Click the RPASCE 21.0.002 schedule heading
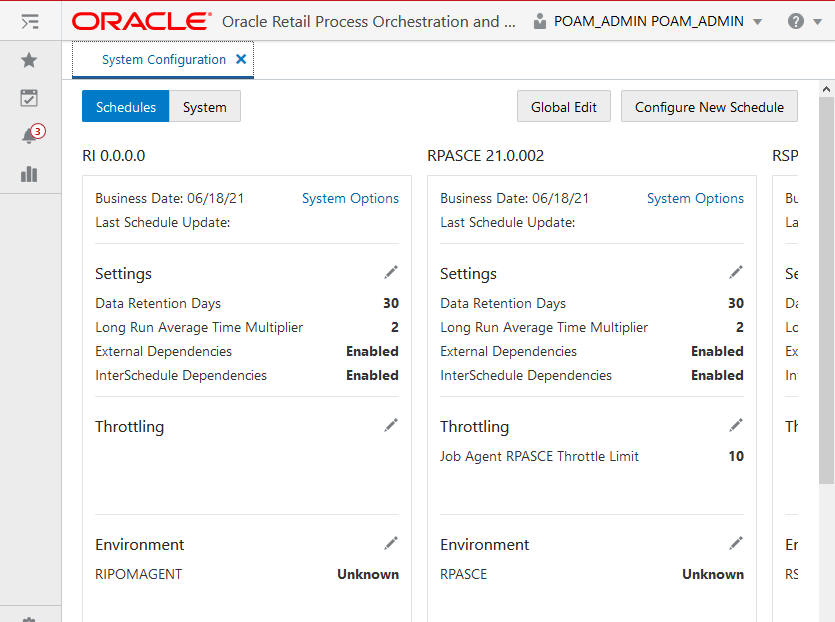835x622 pixels. [486, 156]
